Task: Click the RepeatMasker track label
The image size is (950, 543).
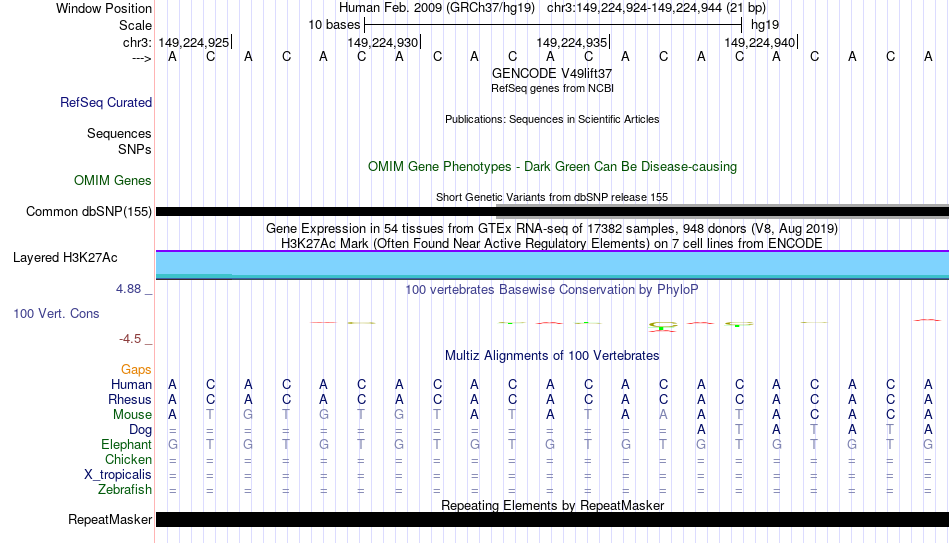Action: point(110,519)
